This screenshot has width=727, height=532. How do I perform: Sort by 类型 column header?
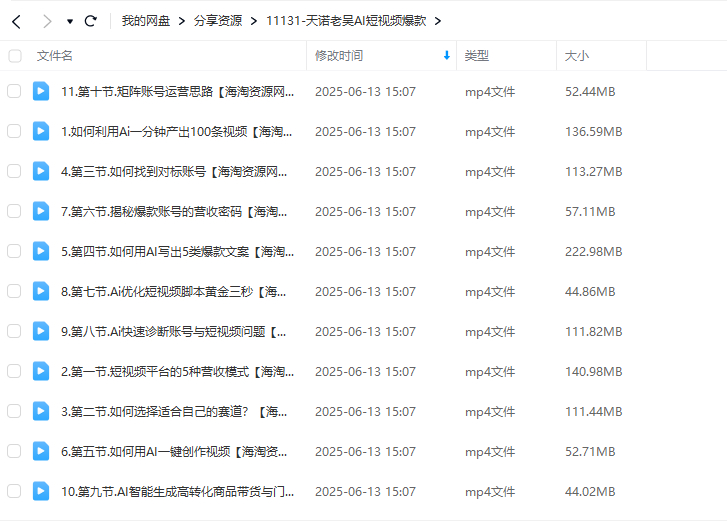click(477, 56)
